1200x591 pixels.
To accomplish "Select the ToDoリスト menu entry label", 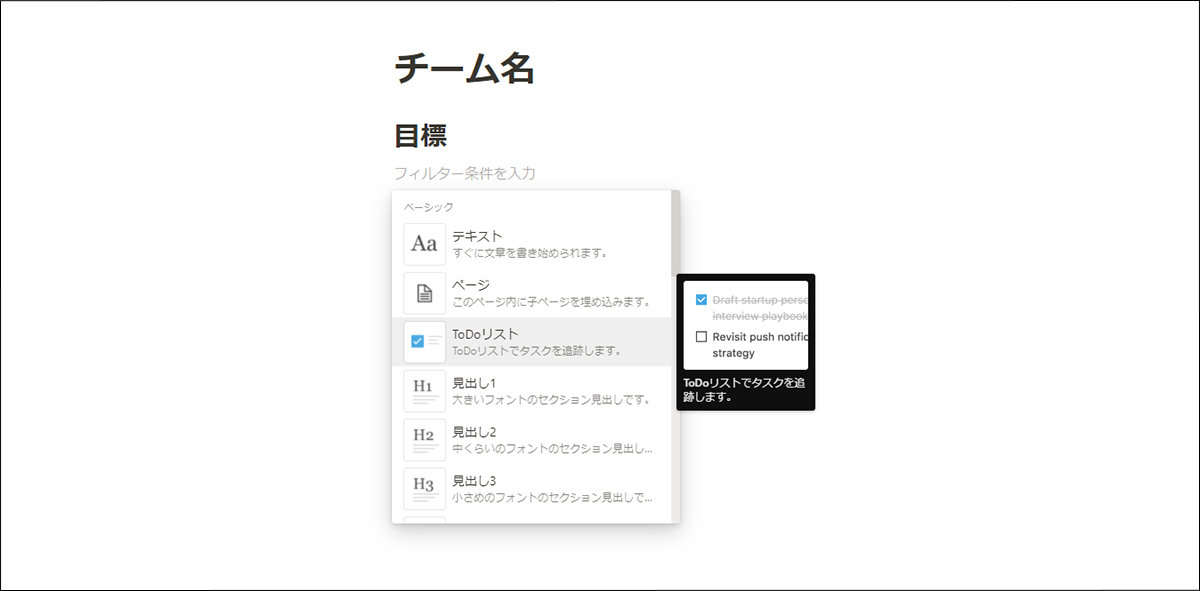I will click(485, 334).
